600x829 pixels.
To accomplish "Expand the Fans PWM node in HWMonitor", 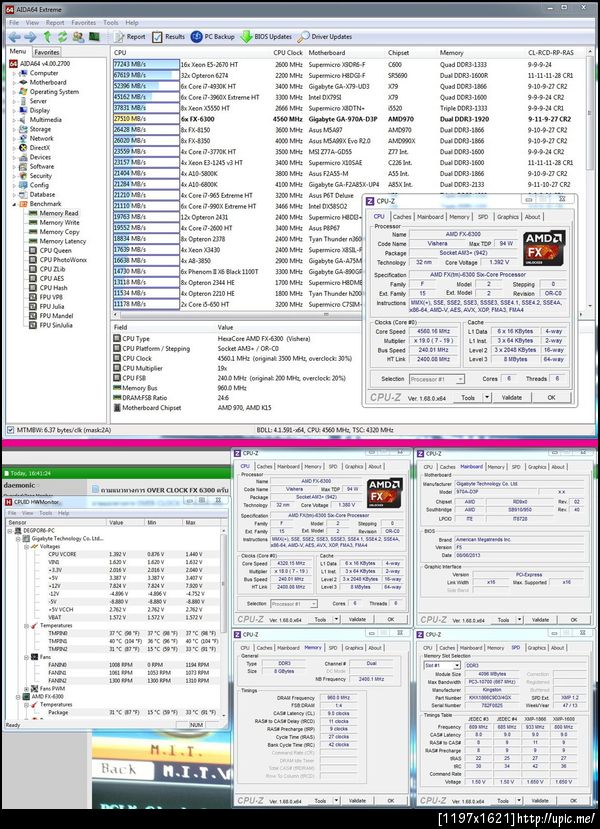I will [26, 689].
